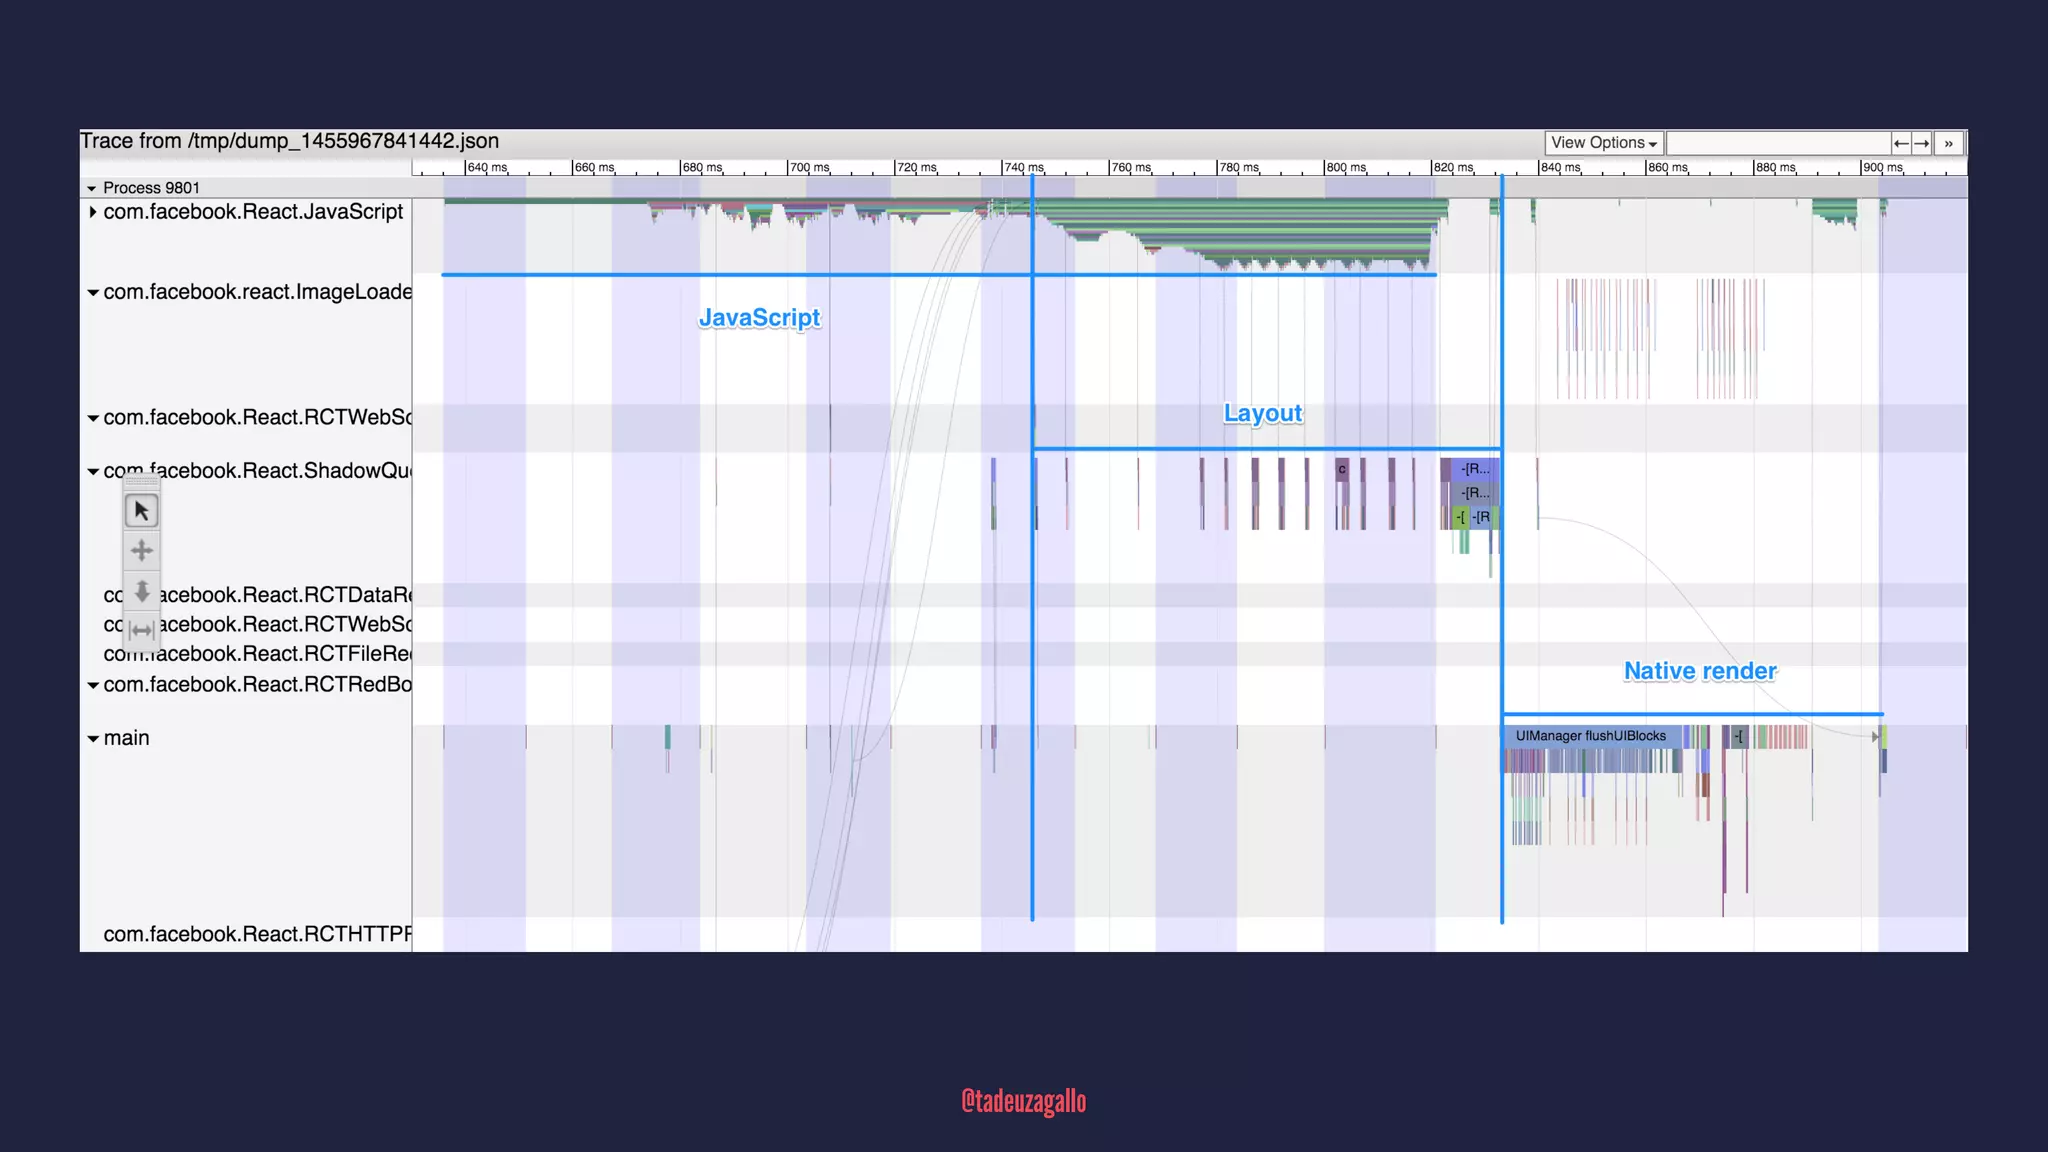Click the double-chevron expand button
The height and width of the screenshot is (1152, 2048).
click(1948, 143)
